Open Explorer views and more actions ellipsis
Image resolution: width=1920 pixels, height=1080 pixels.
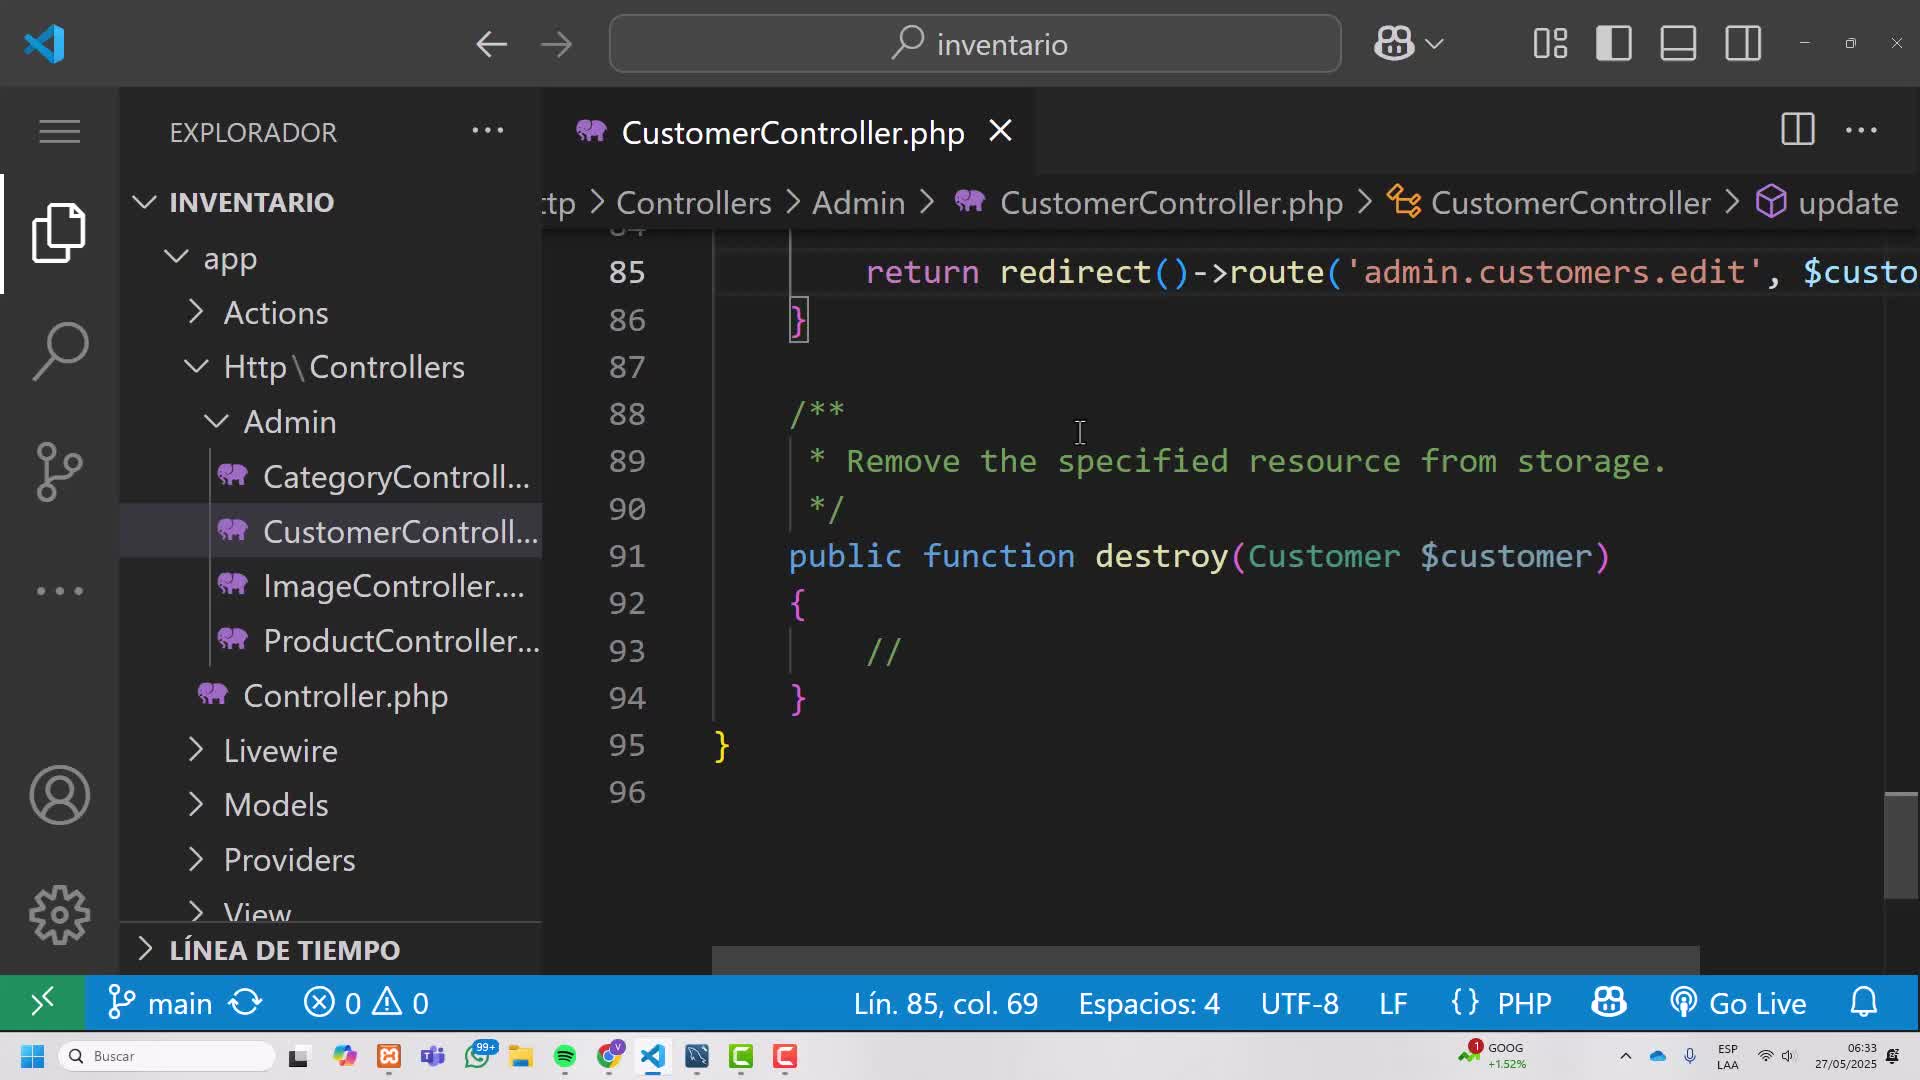tap(488, 130)
